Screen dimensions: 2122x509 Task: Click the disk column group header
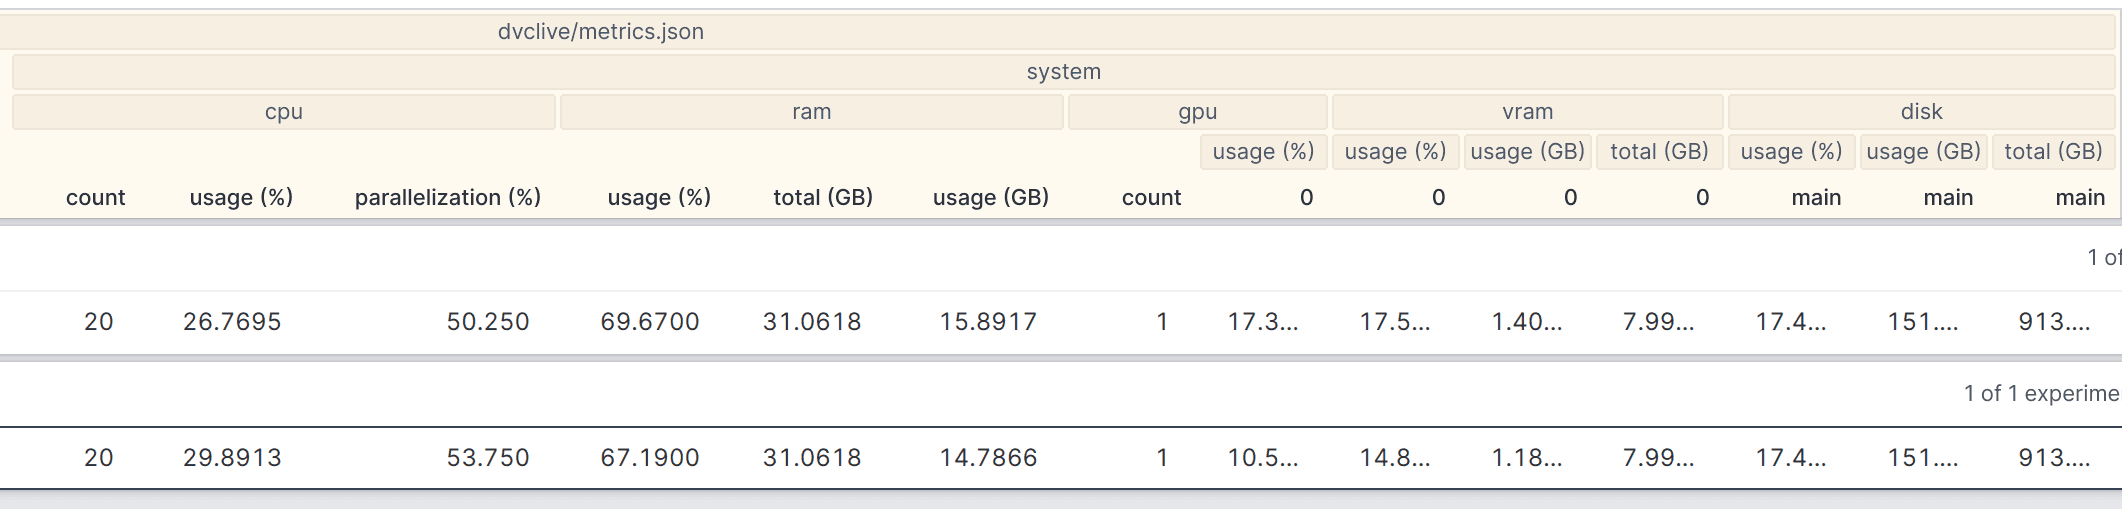[1921, 112]
